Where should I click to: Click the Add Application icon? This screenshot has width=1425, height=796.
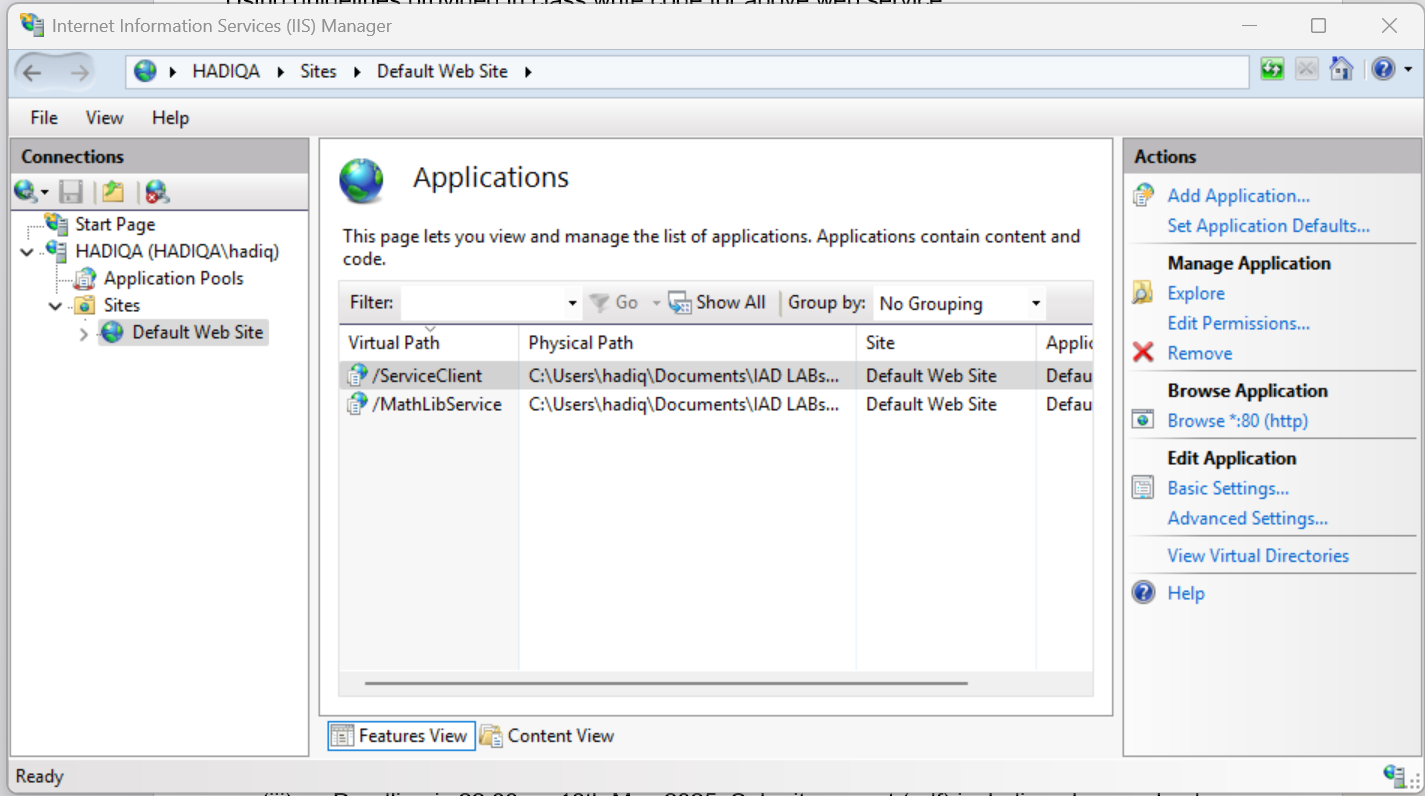coord(1143,196)
